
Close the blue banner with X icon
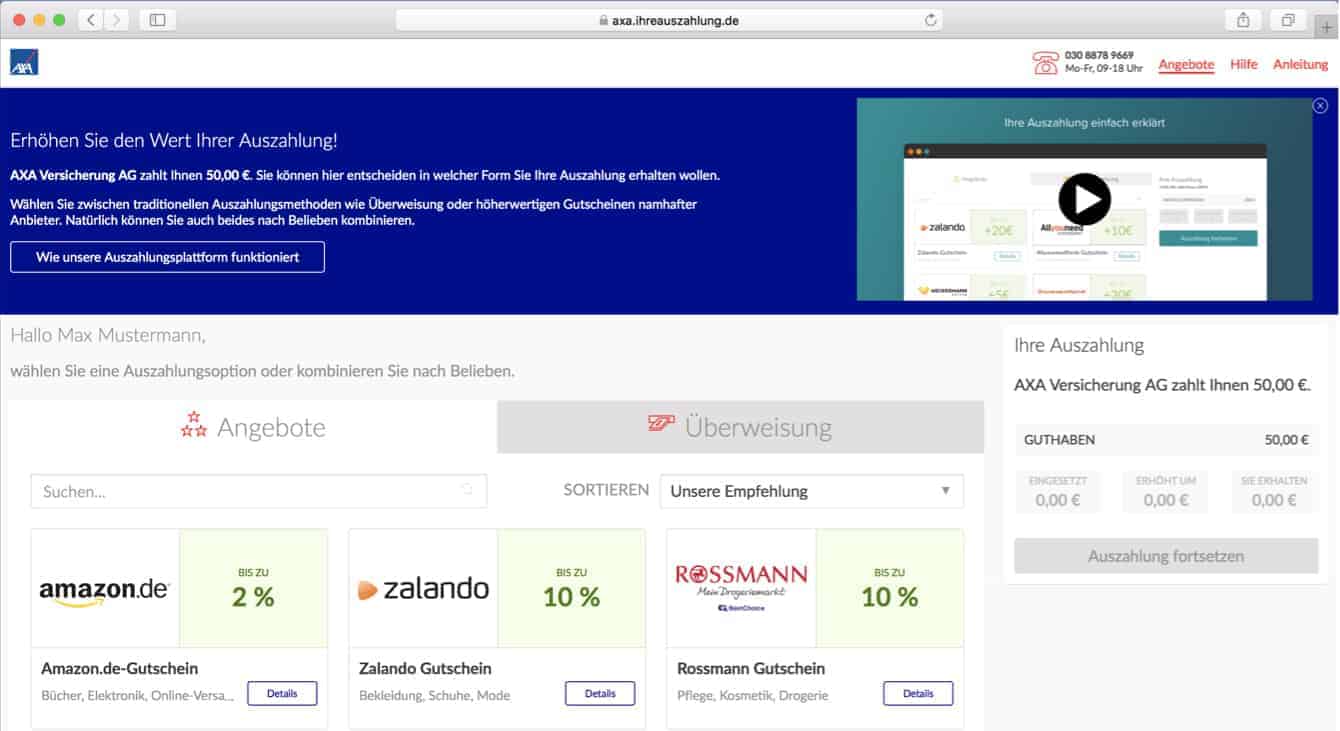click(x=1320, y=105)
